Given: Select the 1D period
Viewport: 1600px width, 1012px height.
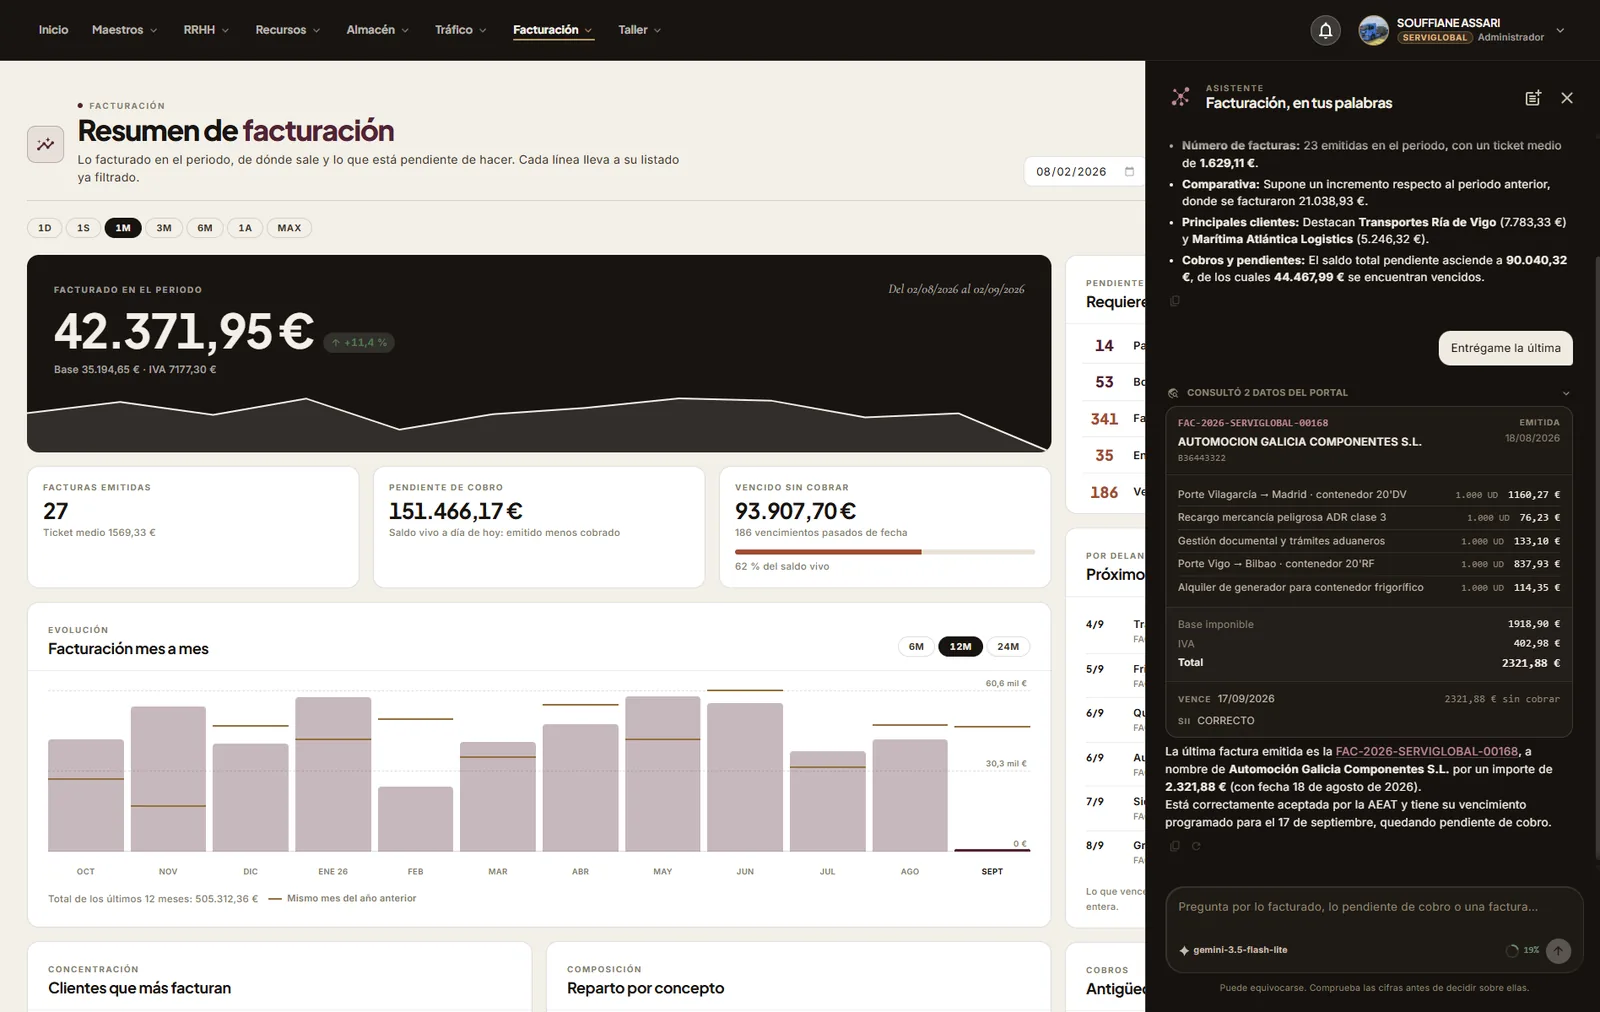Looking at the screenshot, I should (45, 228).
